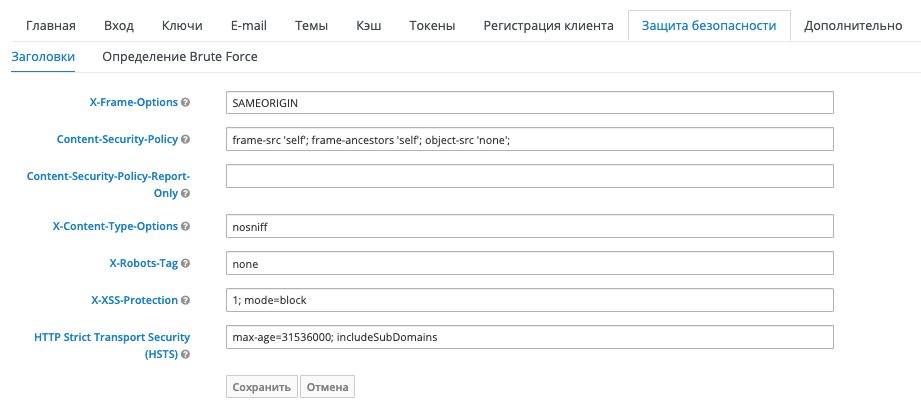Viewport: 921px width, 415px height.
Task: Switch to Определение Brute Force subtab
Action: click(180, 57)
